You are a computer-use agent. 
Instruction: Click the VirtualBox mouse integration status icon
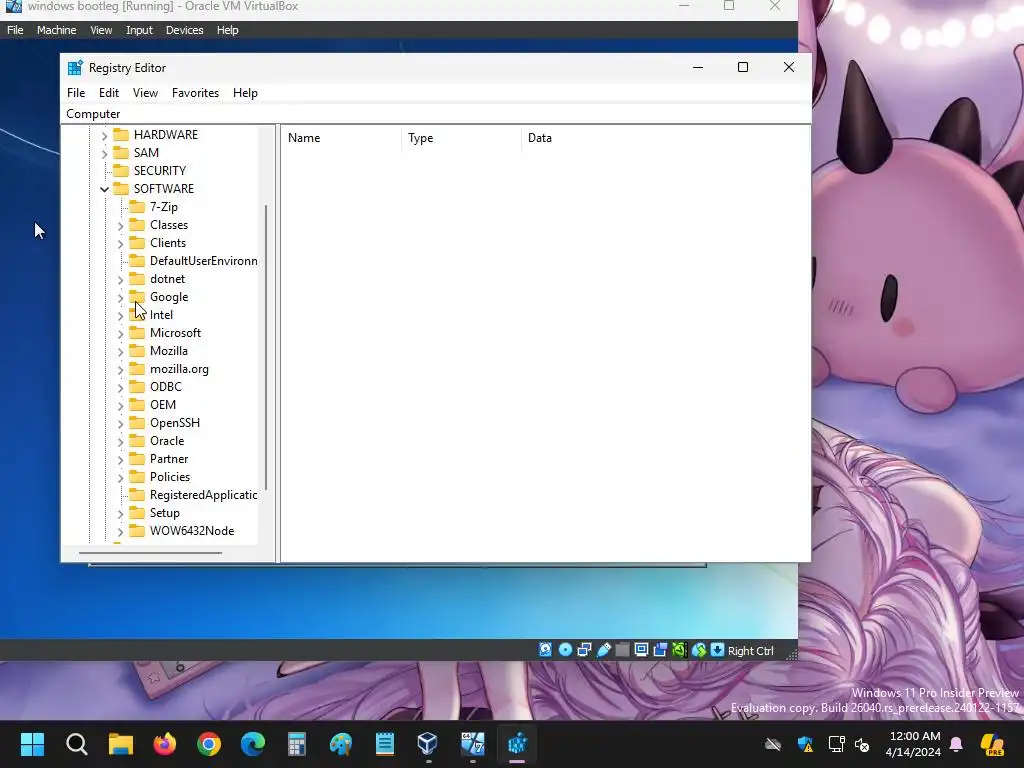tap(699, 650)
